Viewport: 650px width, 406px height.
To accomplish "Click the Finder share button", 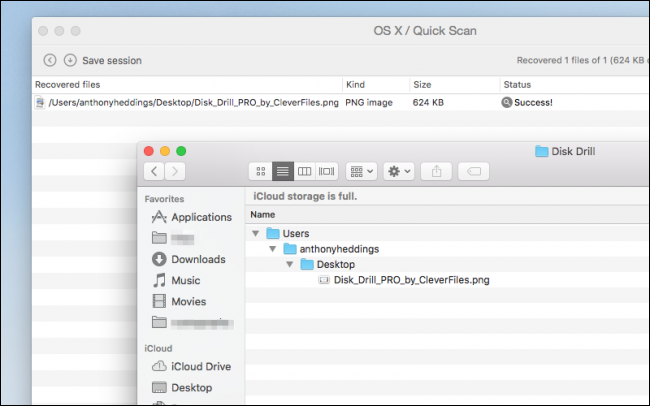I will [x=436, y=171].
